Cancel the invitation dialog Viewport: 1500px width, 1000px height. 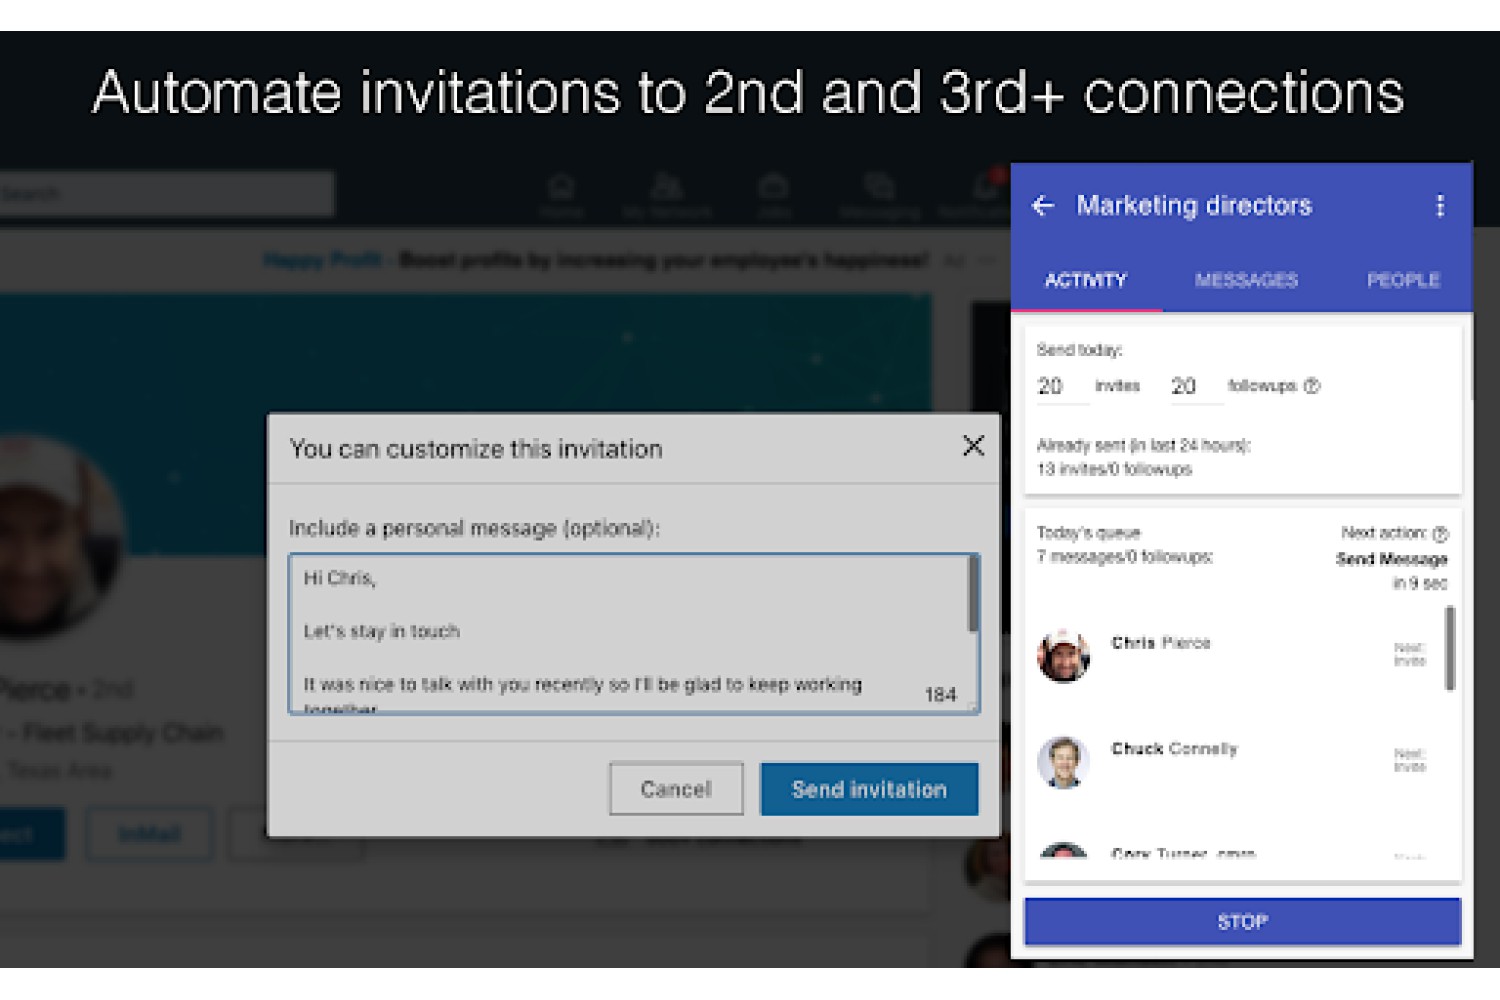point(676,789)
